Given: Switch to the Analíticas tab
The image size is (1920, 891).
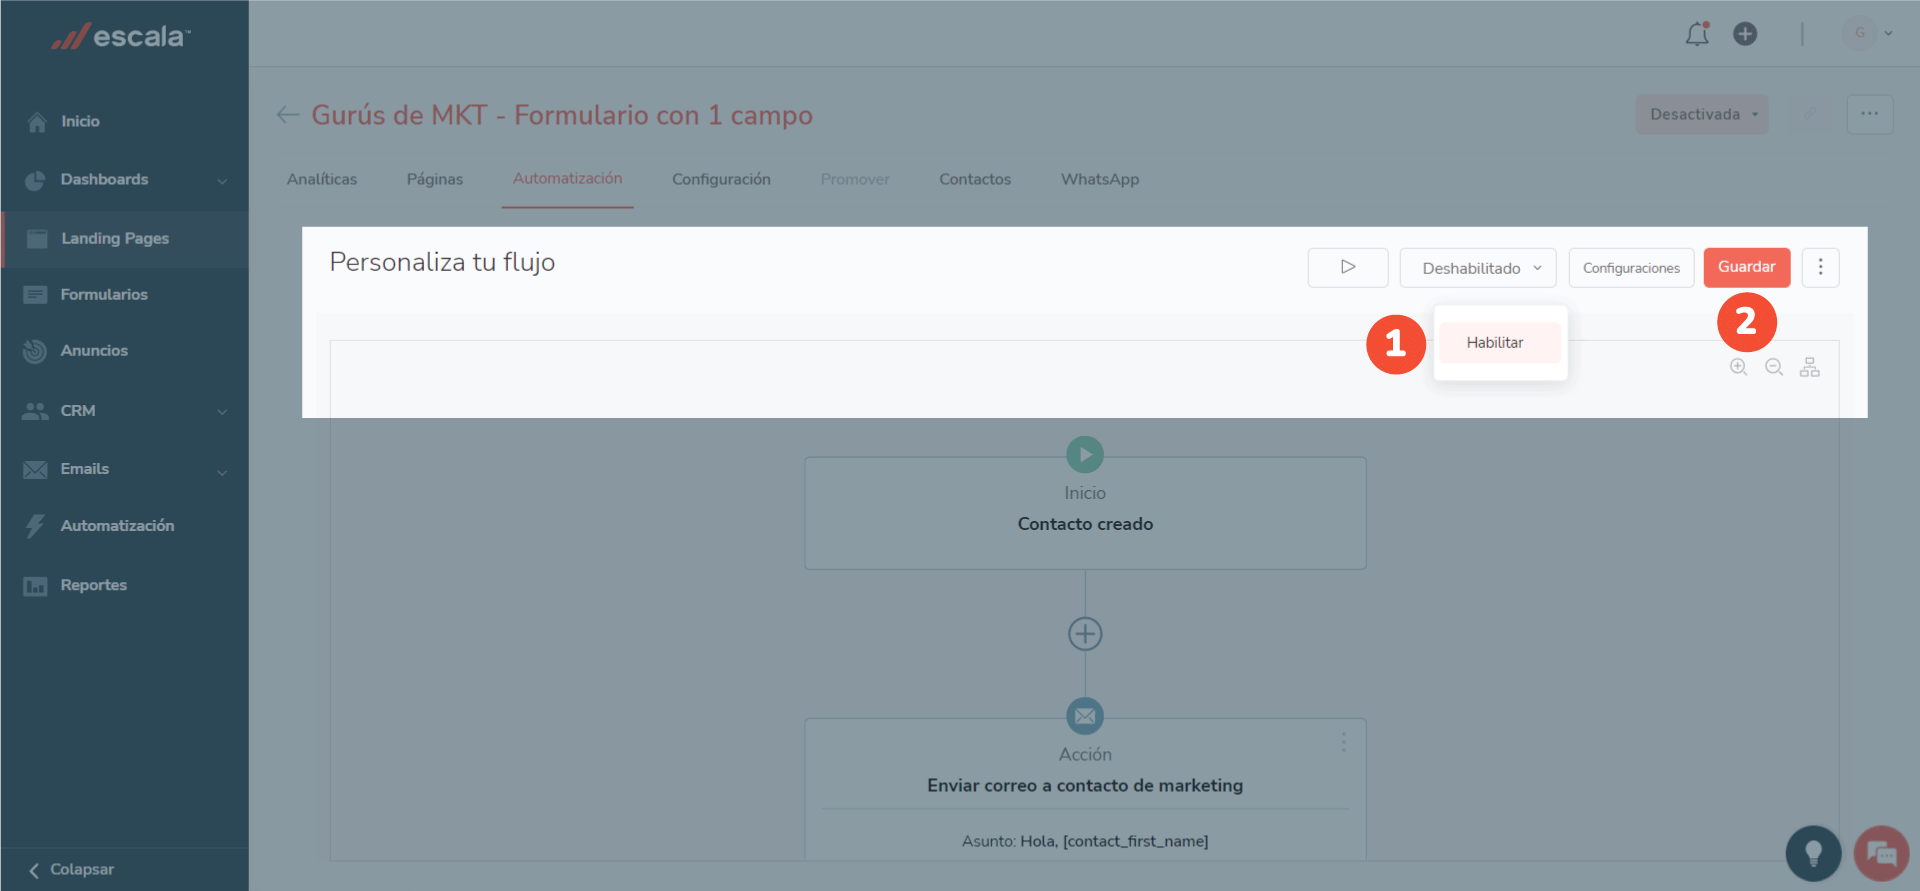Looking at the screenshot, I should [322, 180].
